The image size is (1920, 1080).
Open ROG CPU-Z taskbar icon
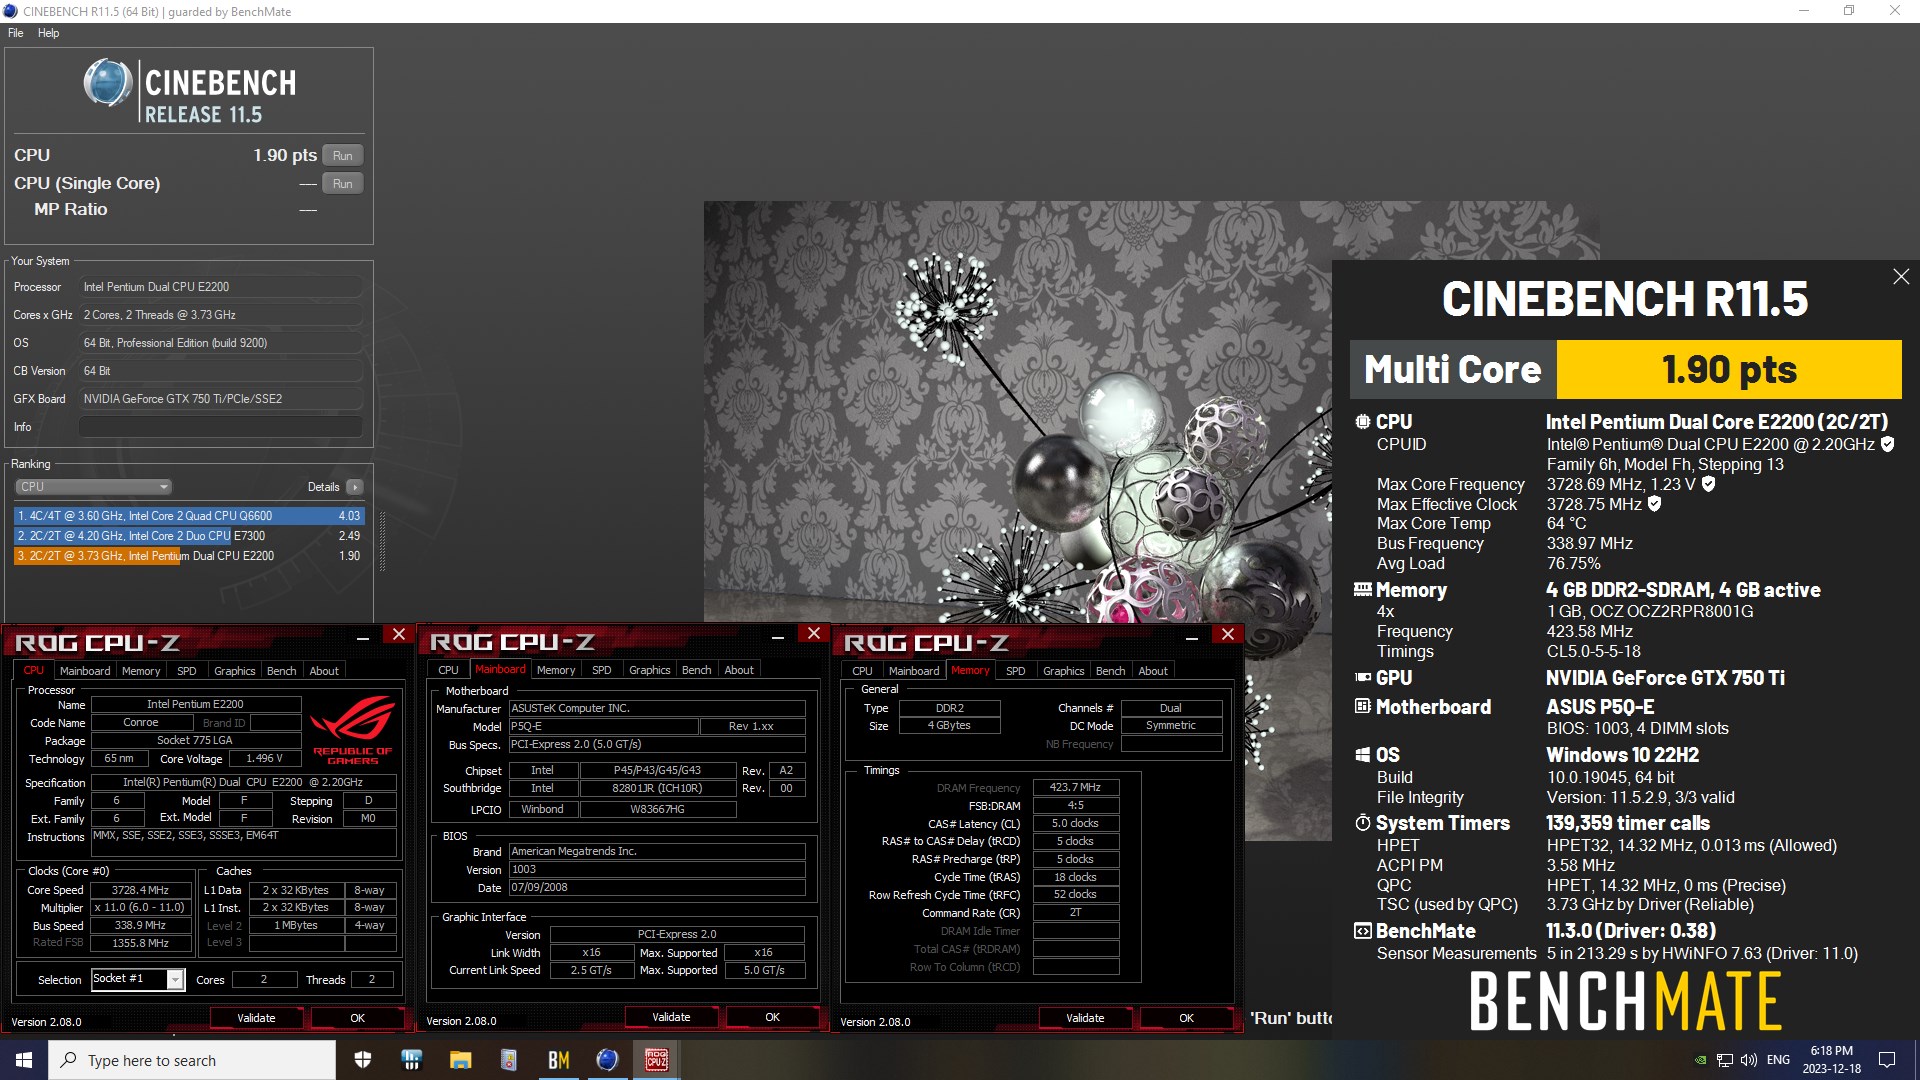[x=656, y=1060]
